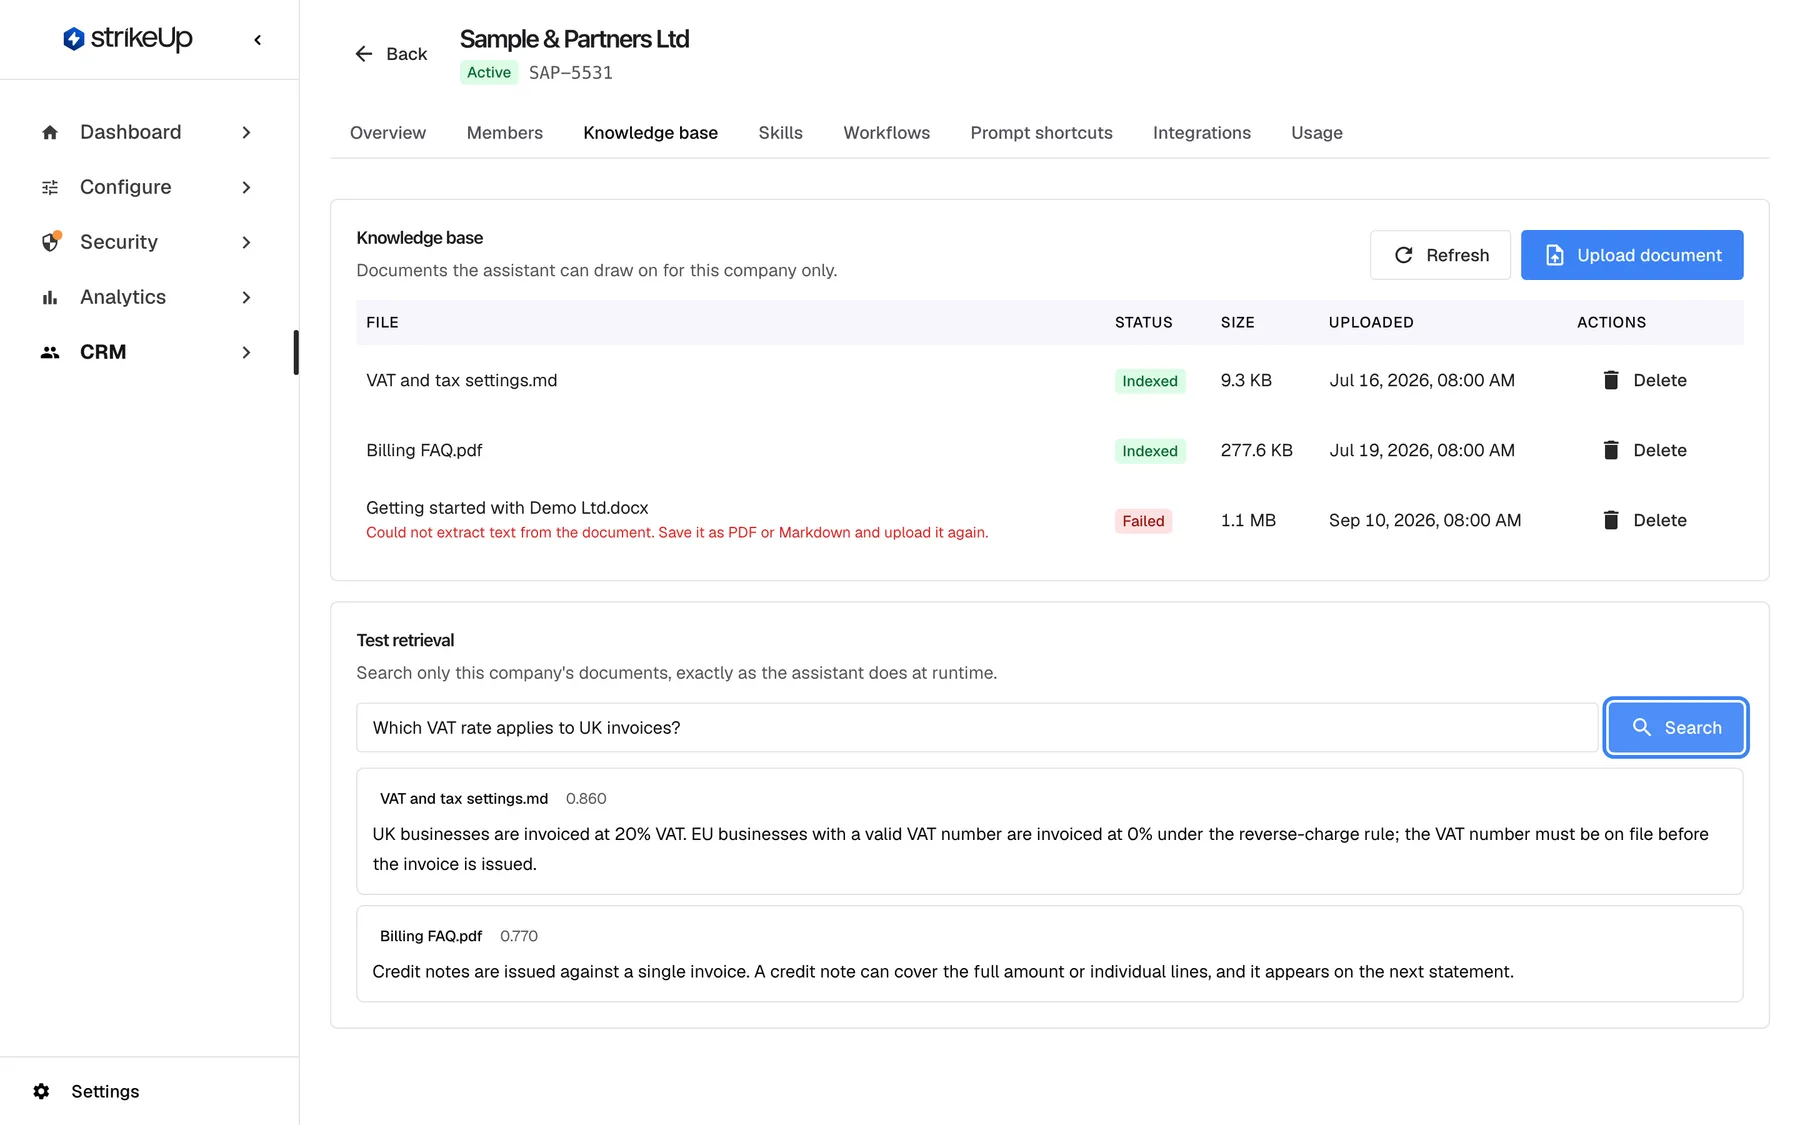Select the Knowledge base tab
This screenshot has width=1800, height=1125.
click(651, 133)
